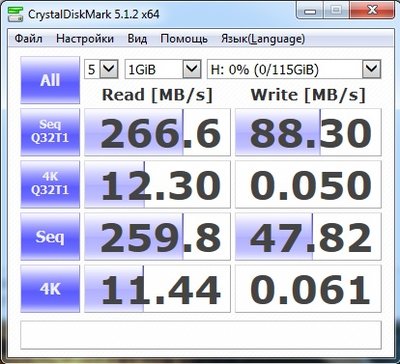Click the disabled maximize window button
Image resolution: width=400 pixels, height=364 pixels.
(335, 11)
